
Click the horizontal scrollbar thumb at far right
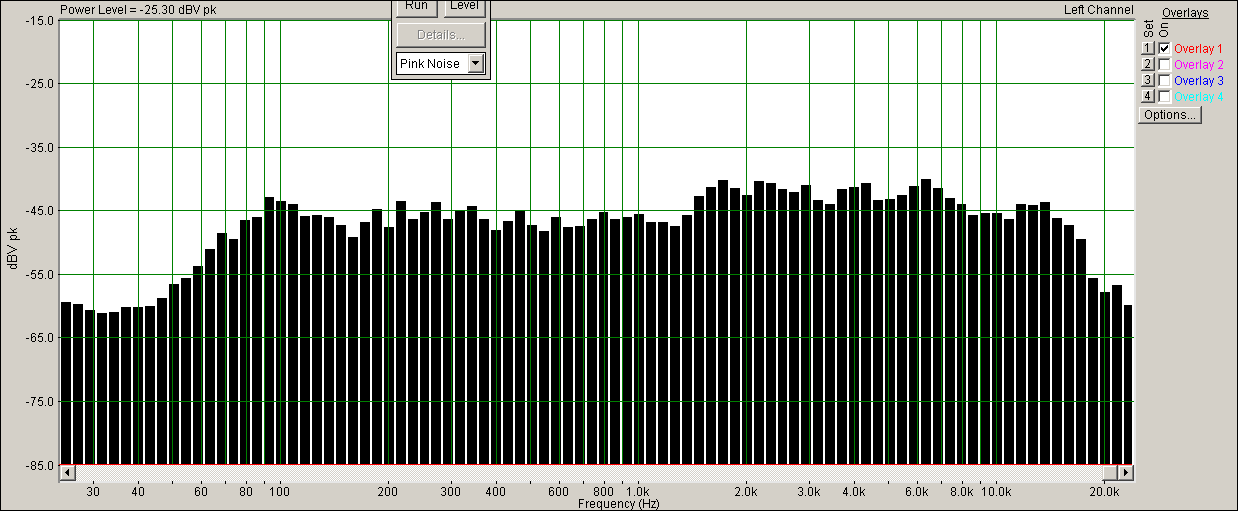(1112, 472)
